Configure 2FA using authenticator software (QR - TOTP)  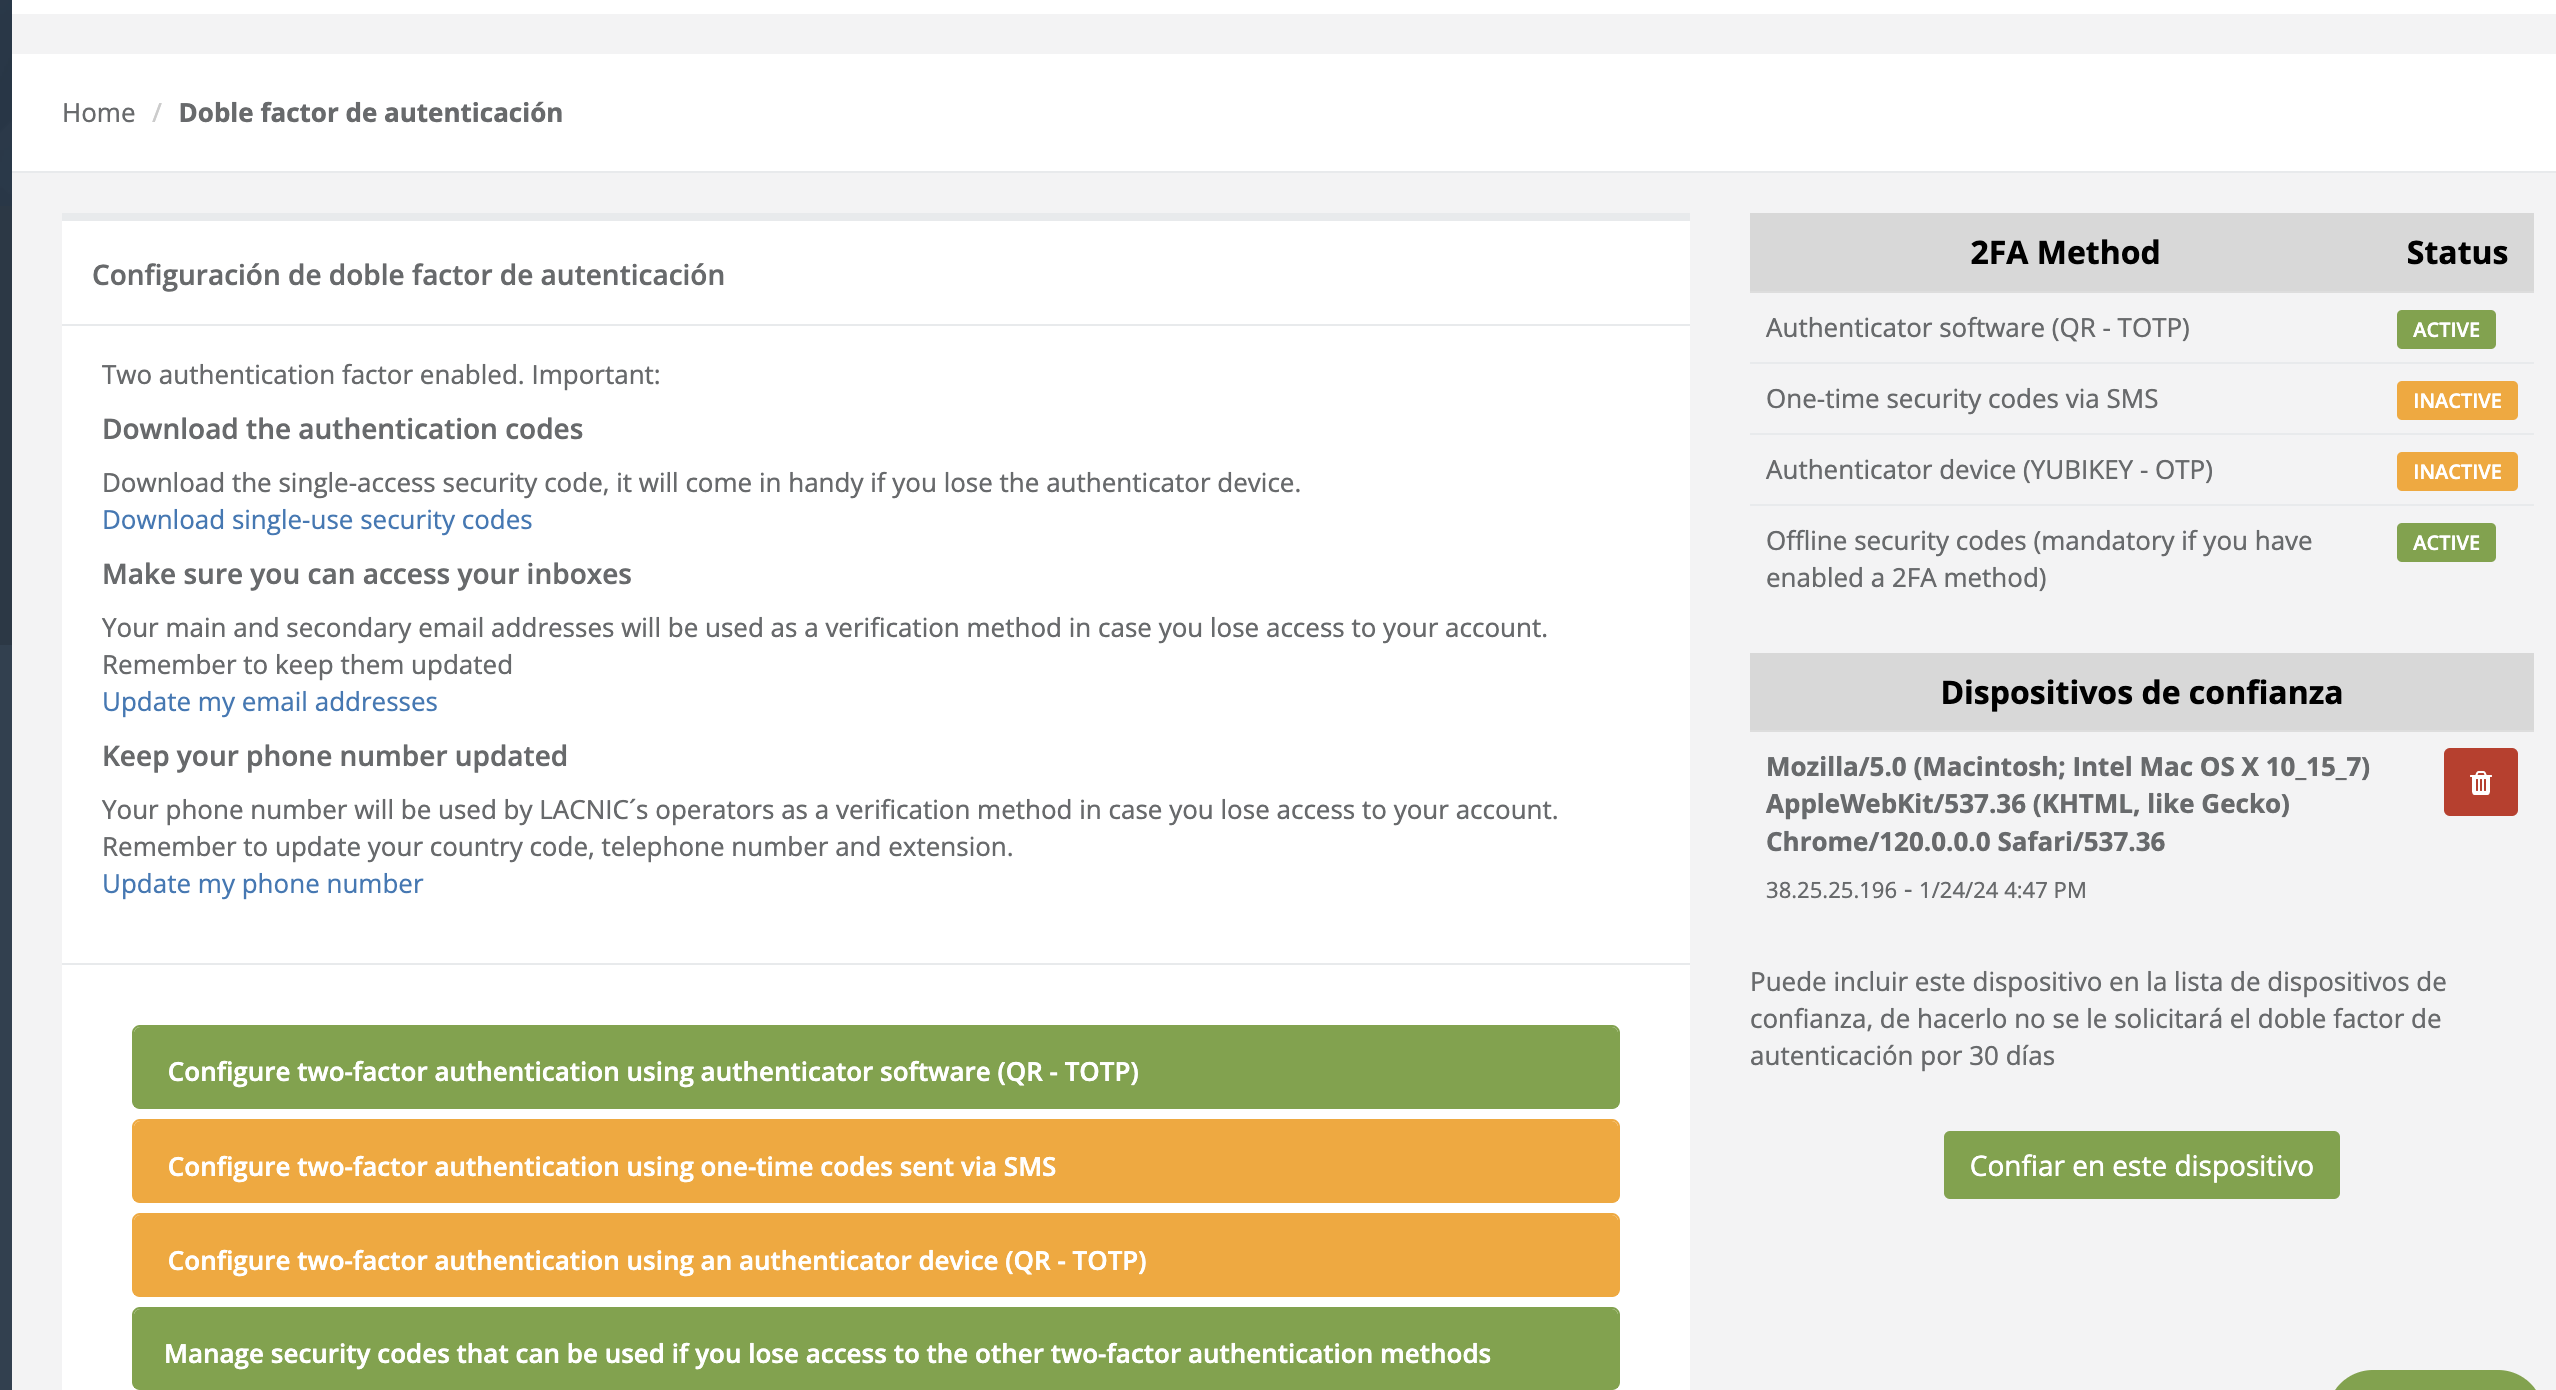(875, 1067)
